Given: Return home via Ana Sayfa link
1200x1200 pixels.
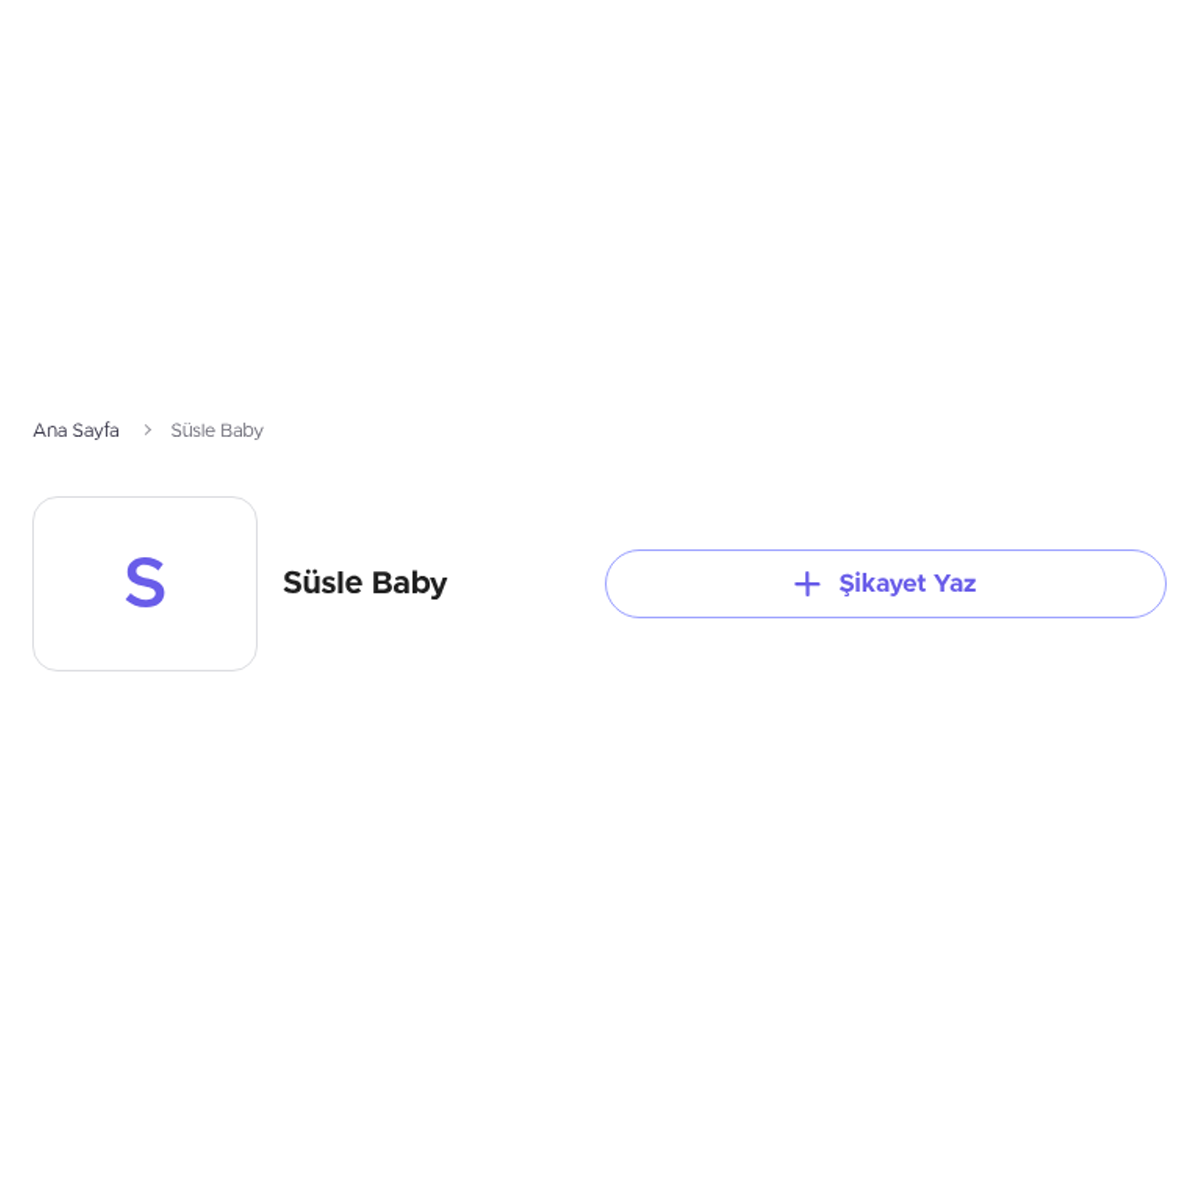Looking at the screenshot, I should coord(76,430).
